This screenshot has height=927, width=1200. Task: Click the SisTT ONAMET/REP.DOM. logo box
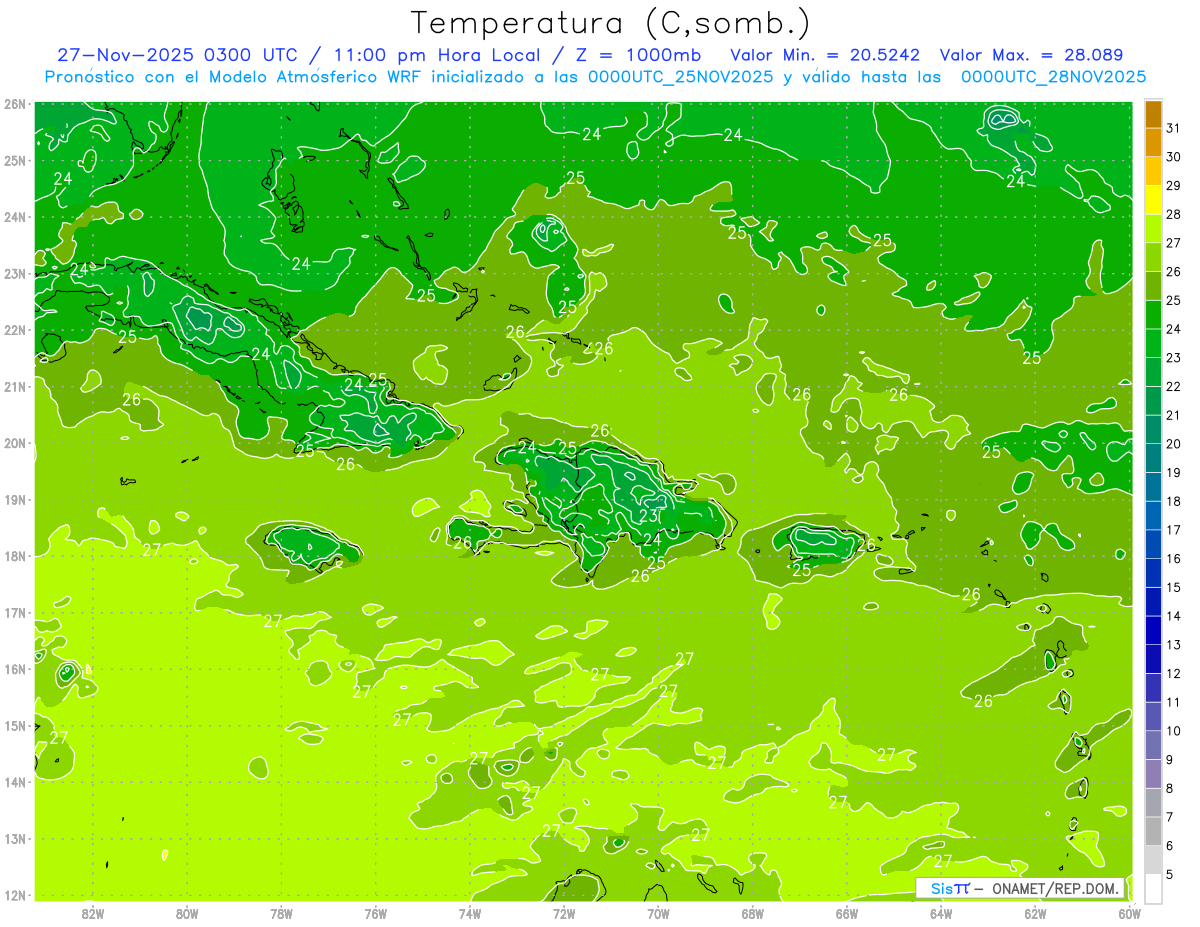click(x=1020, y=888)
